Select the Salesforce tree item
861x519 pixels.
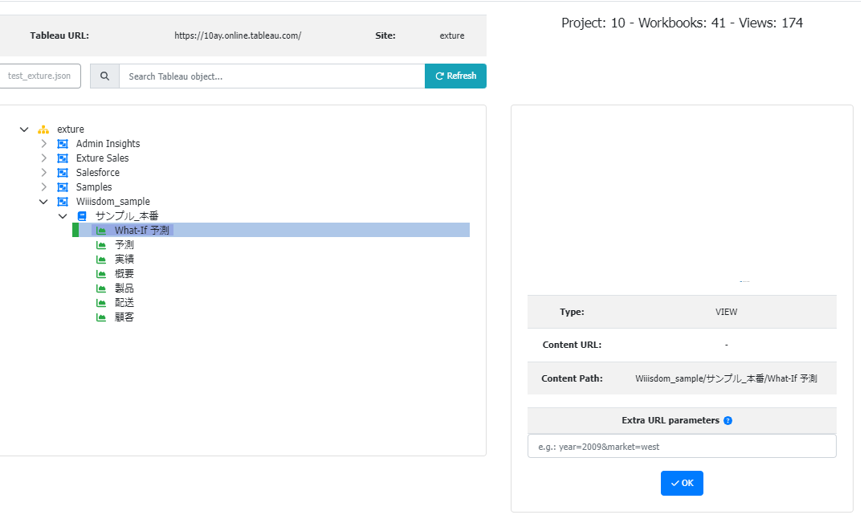coord(97,172)
